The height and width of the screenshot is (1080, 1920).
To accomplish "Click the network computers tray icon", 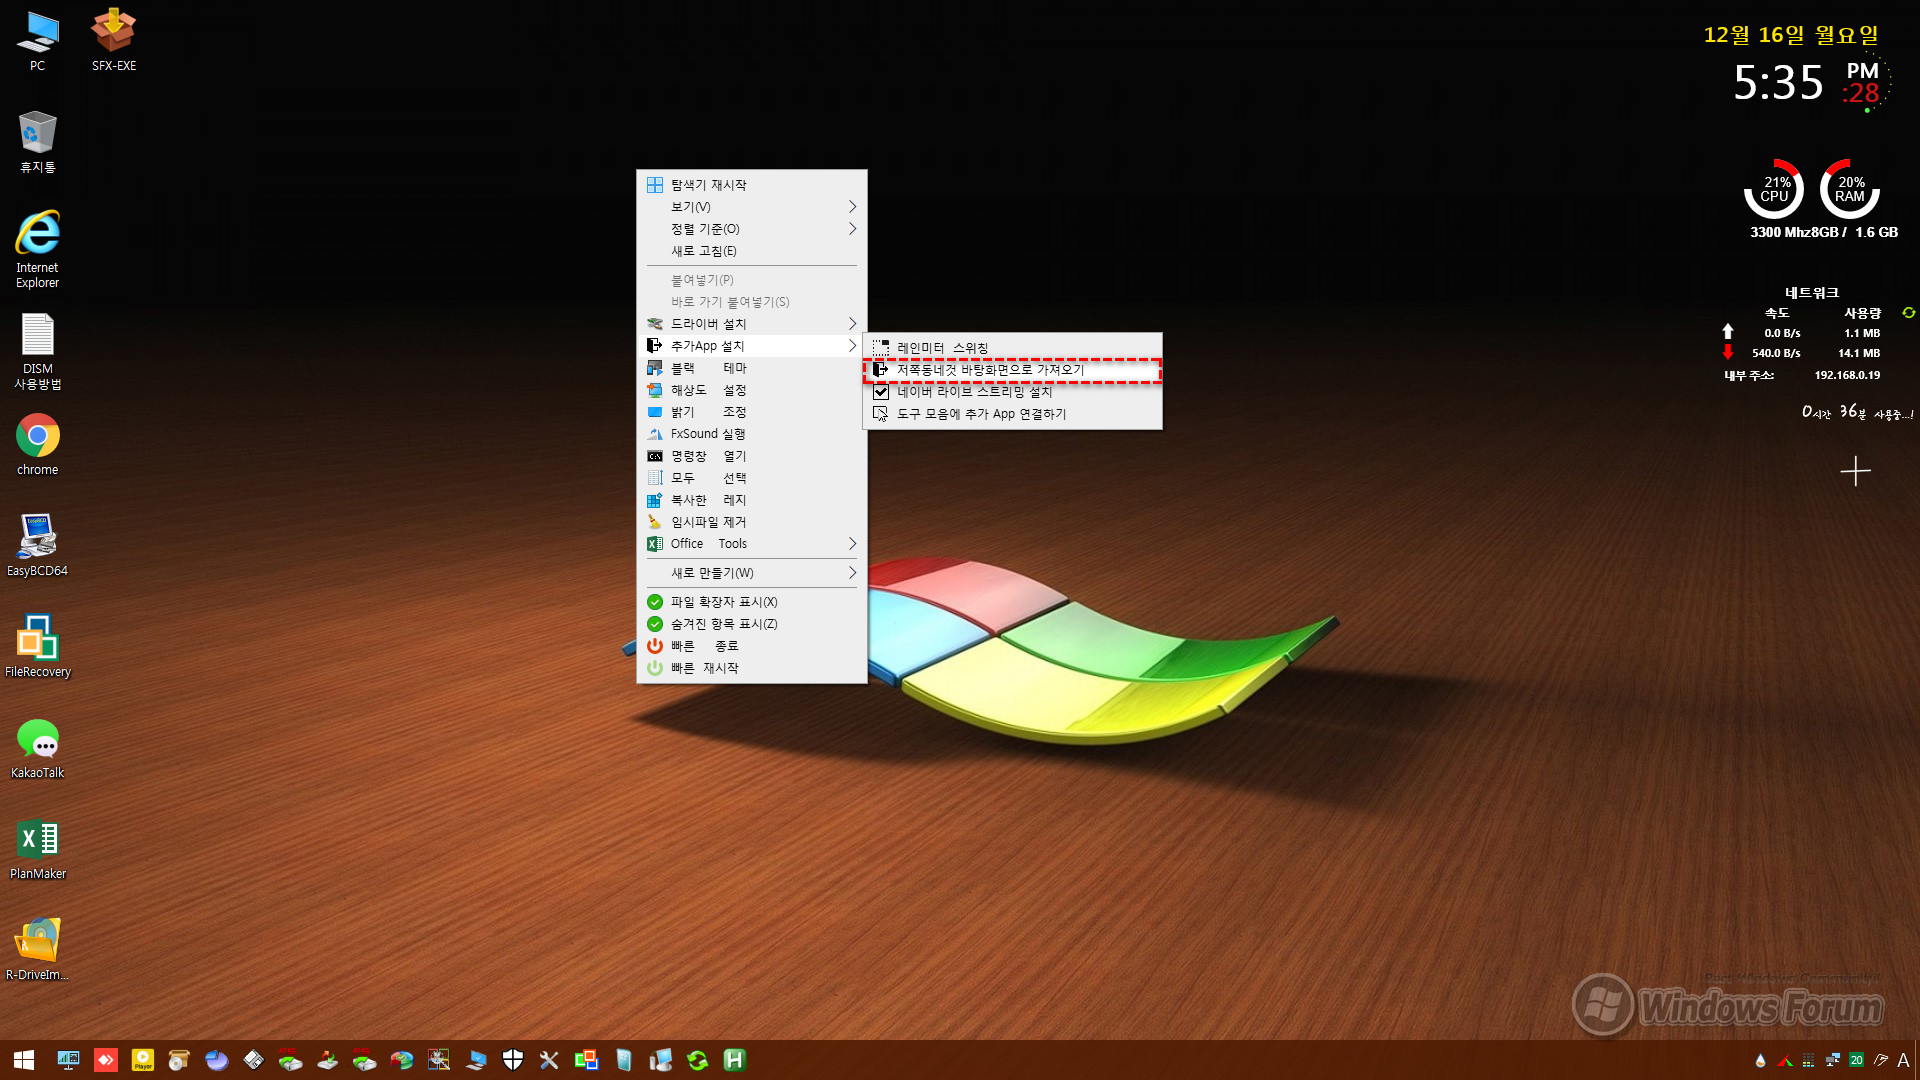I will coord(1832,1060).
